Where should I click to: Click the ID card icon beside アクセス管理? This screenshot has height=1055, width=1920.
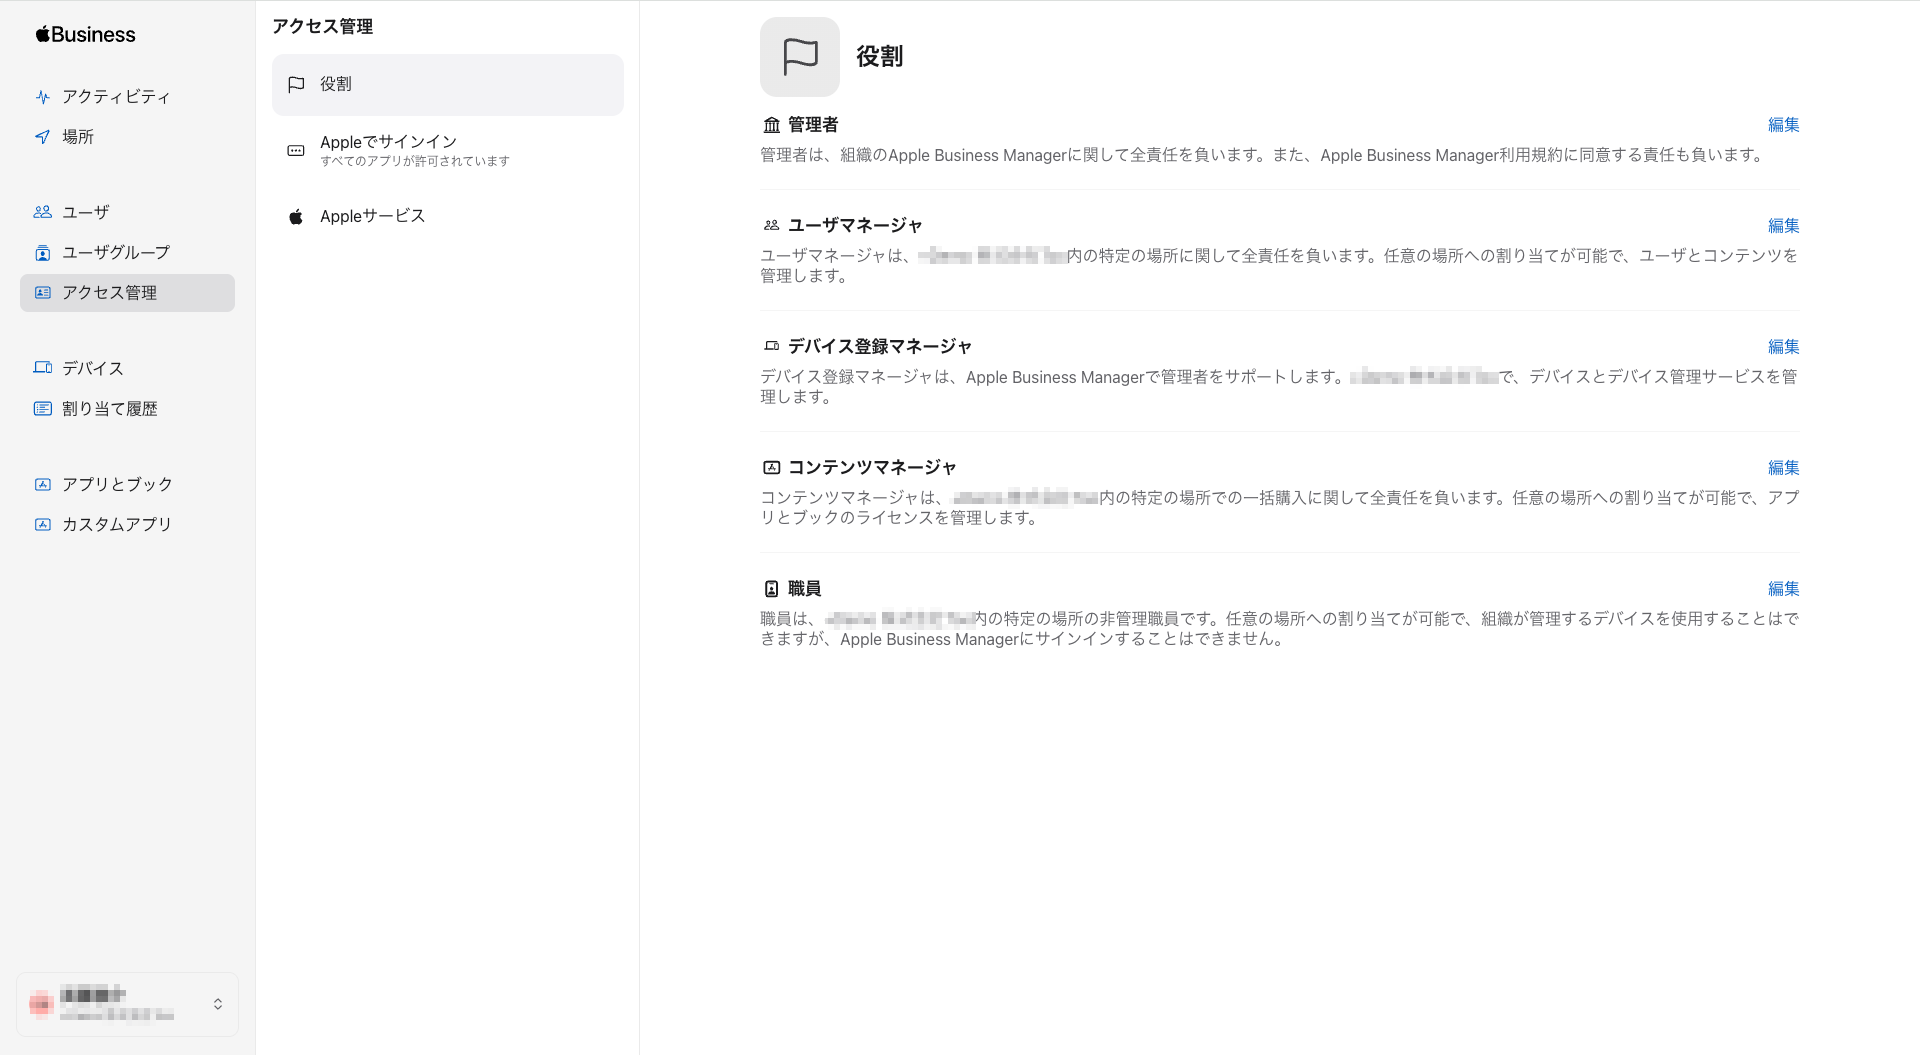click(42, 293)
